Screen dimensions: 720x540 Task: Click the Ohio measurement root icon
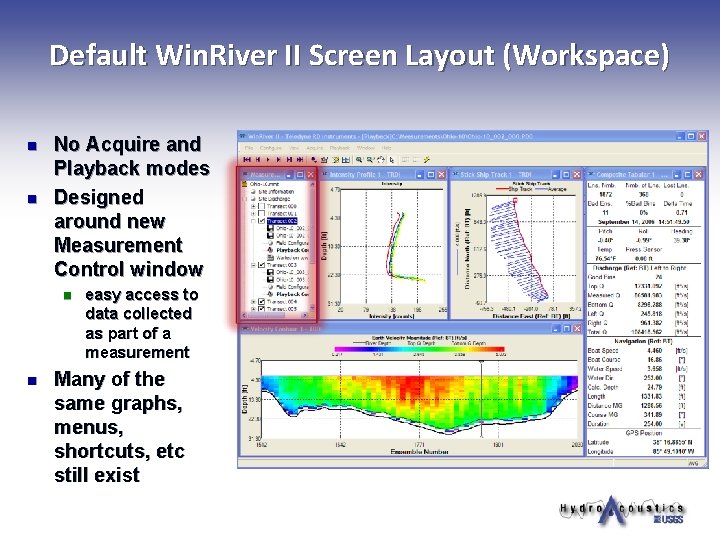click(x=244, y=184)
